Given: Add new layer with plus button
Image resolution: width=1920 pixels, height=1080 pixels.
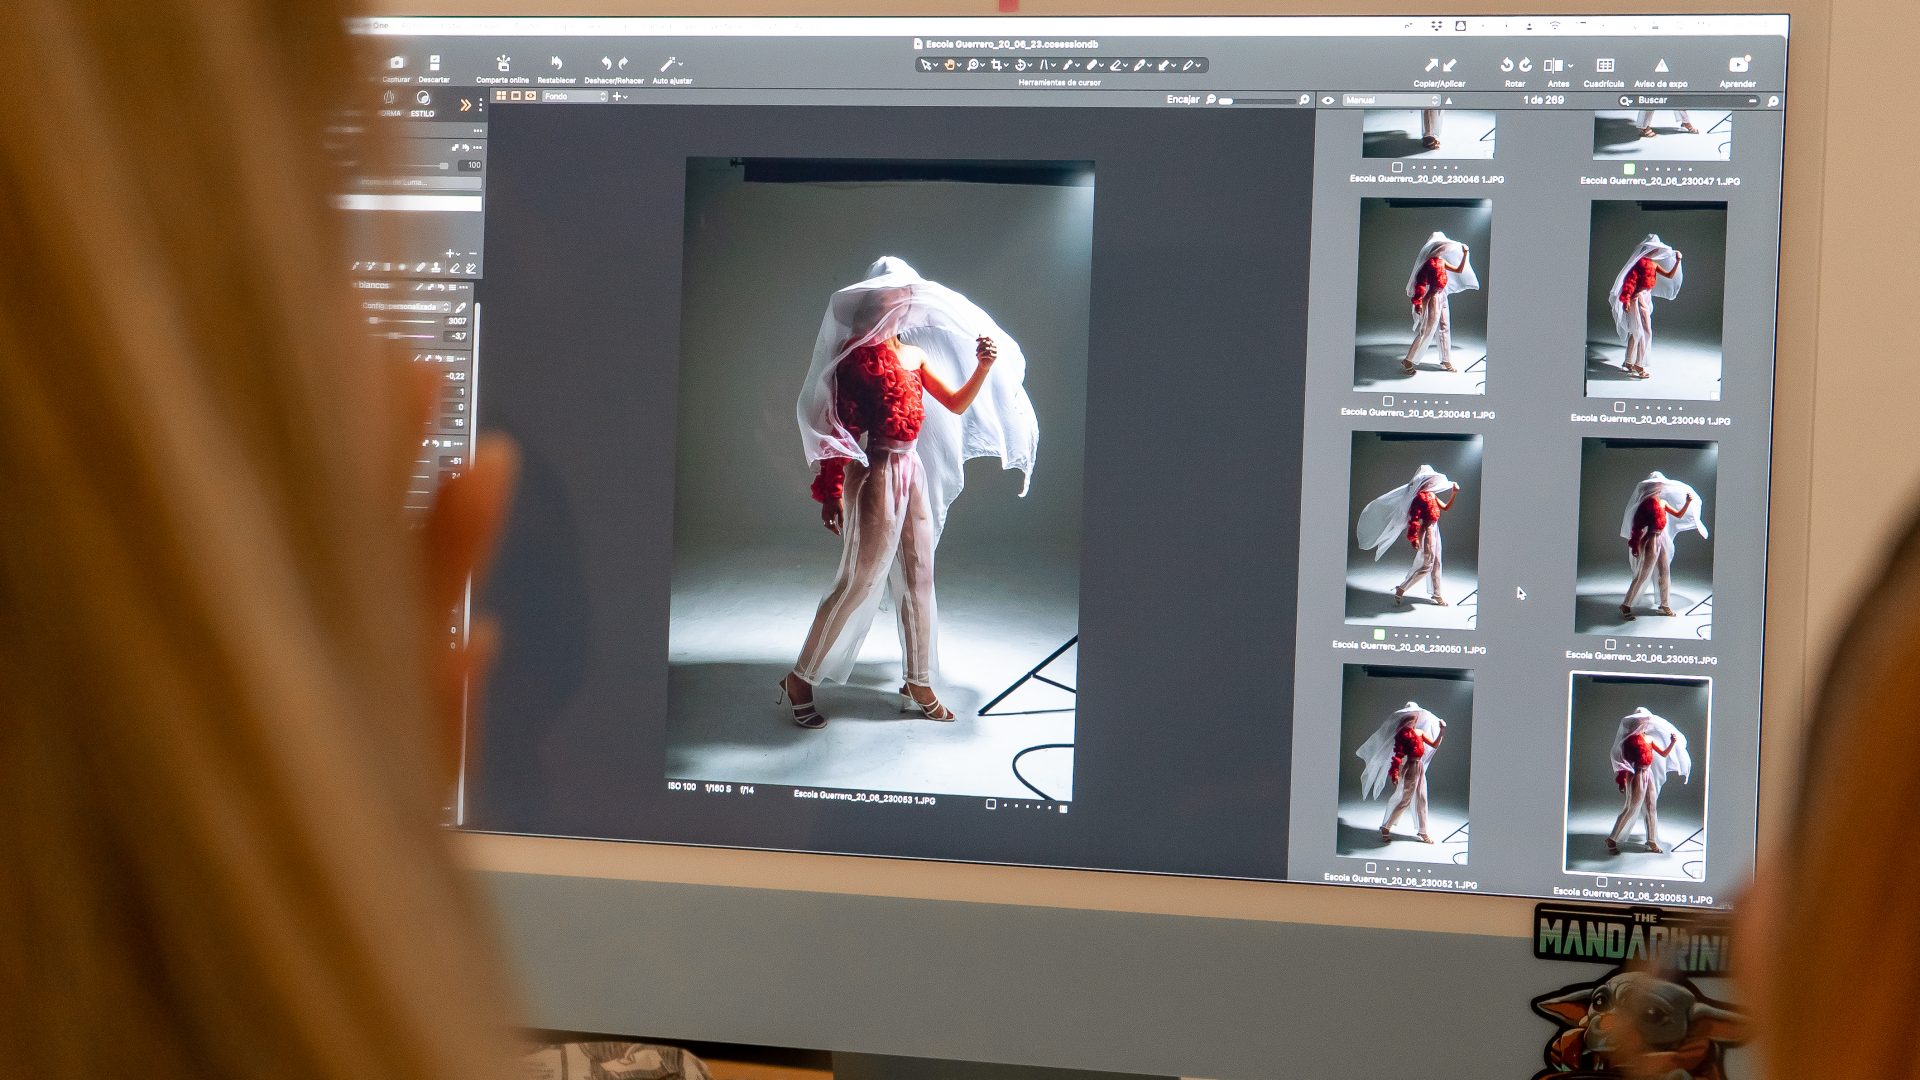Looking at the screenshot, I should pyautogui.click(x=617, y=96).
